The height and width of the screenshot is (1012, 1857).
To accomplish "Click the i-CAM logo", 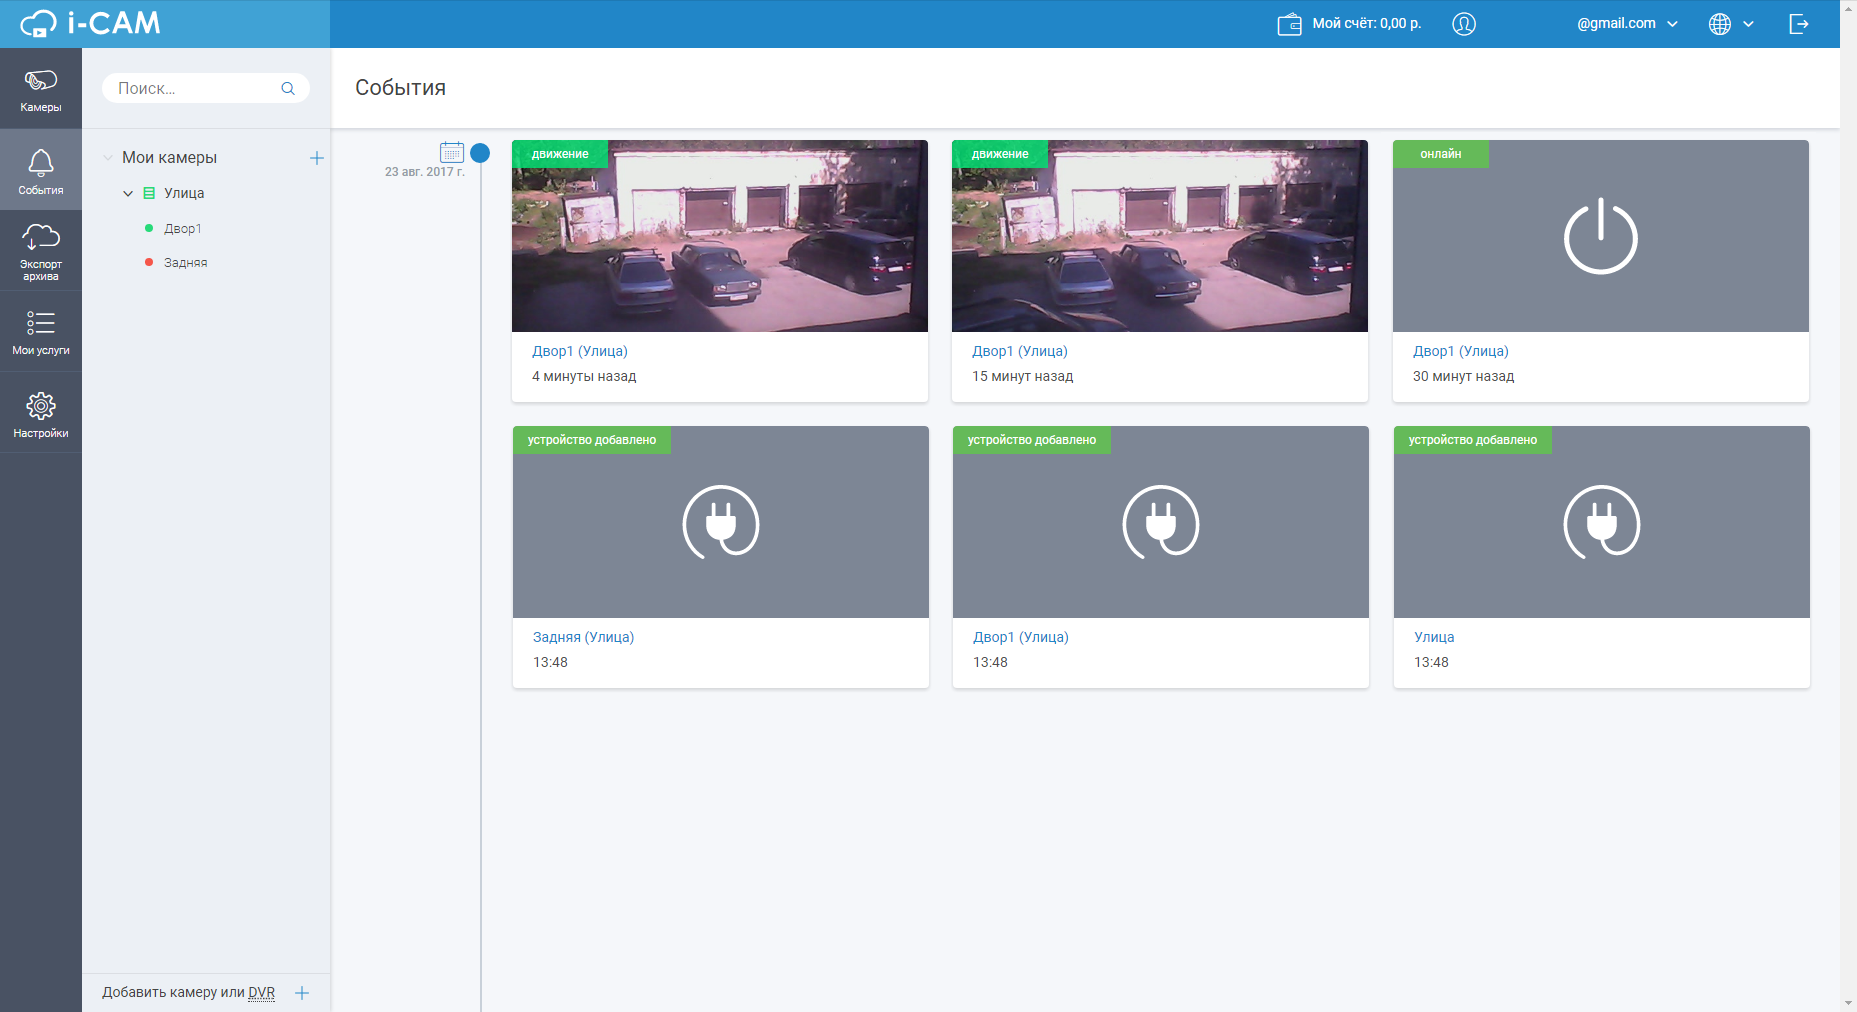I will click(x=90, y=23).
